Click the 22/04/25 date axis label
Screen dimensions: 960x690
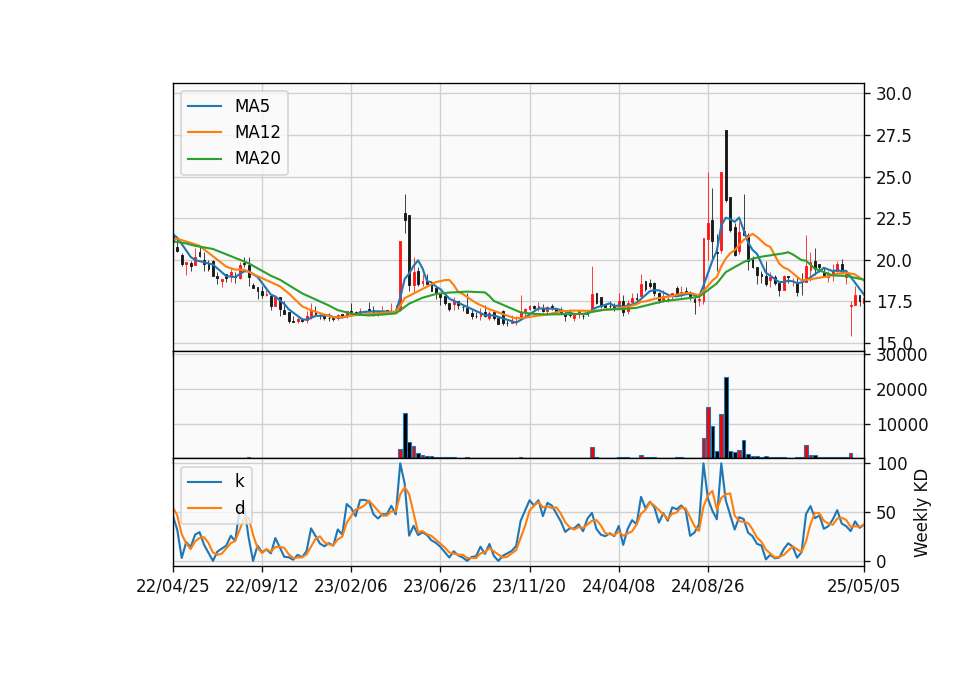(173, 586)
